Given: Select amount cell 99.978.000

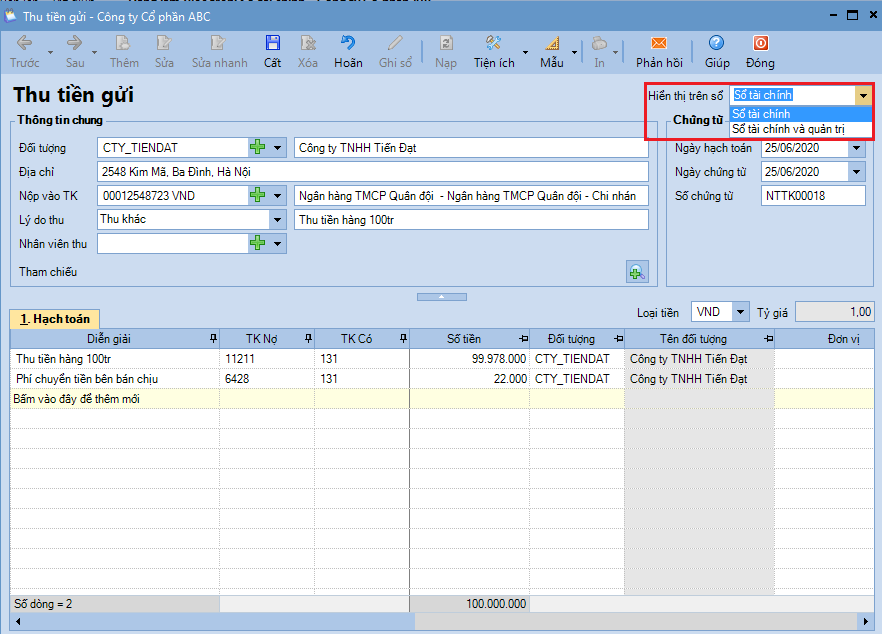Looking at the screenshot, I should pyautogui.click(x=469, y=359).
